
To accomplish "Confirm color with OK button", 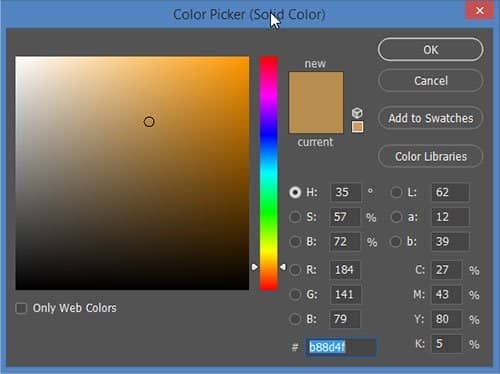I will [x=430, y=50].
